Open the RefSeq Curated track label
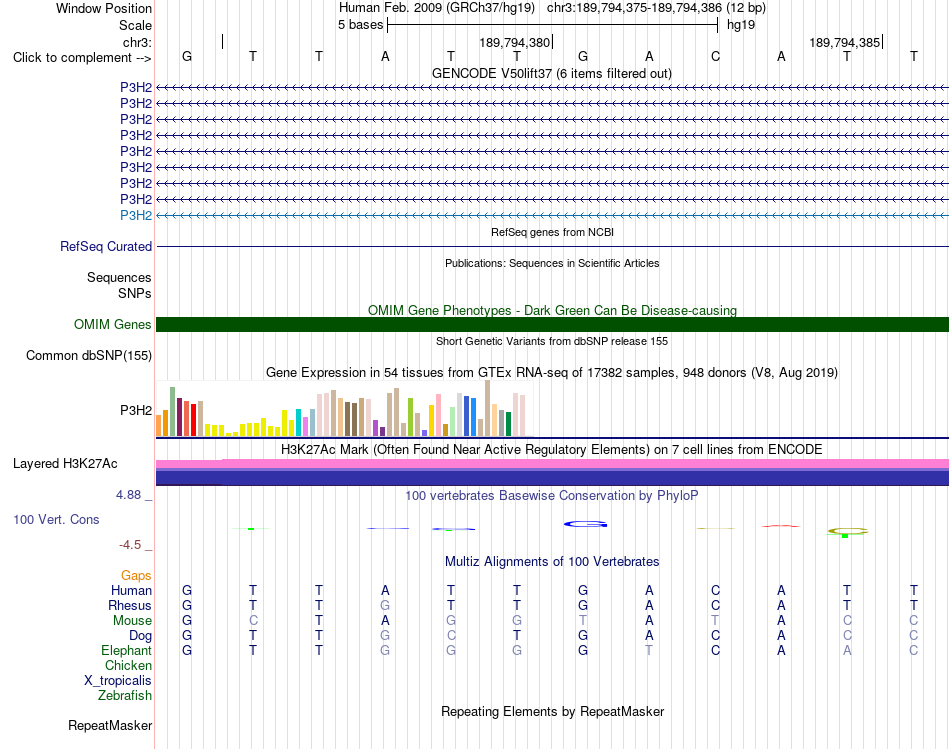Viewport: 950px width, 749px height. click(x=106, y=247)
